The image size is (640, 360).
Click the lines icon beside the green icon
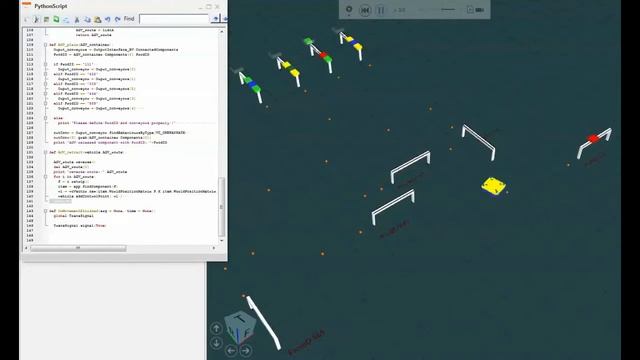coord(46,19)
